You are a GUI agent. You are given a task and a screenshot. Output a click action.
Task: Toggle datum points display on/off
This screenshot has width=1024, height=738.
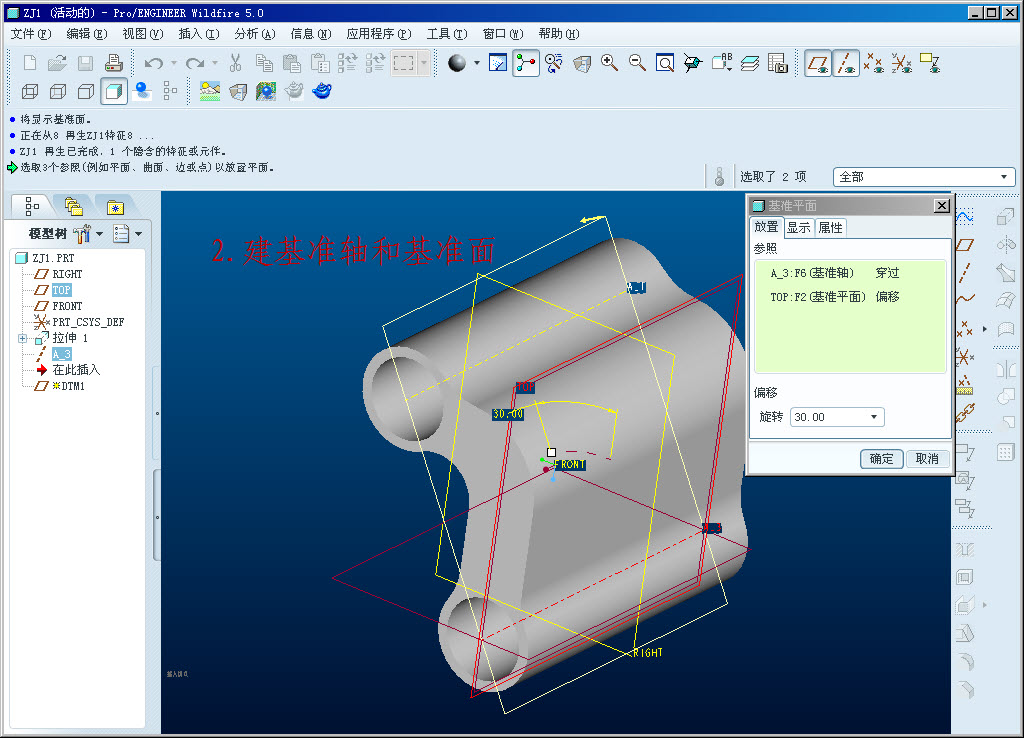coord(874,63)
